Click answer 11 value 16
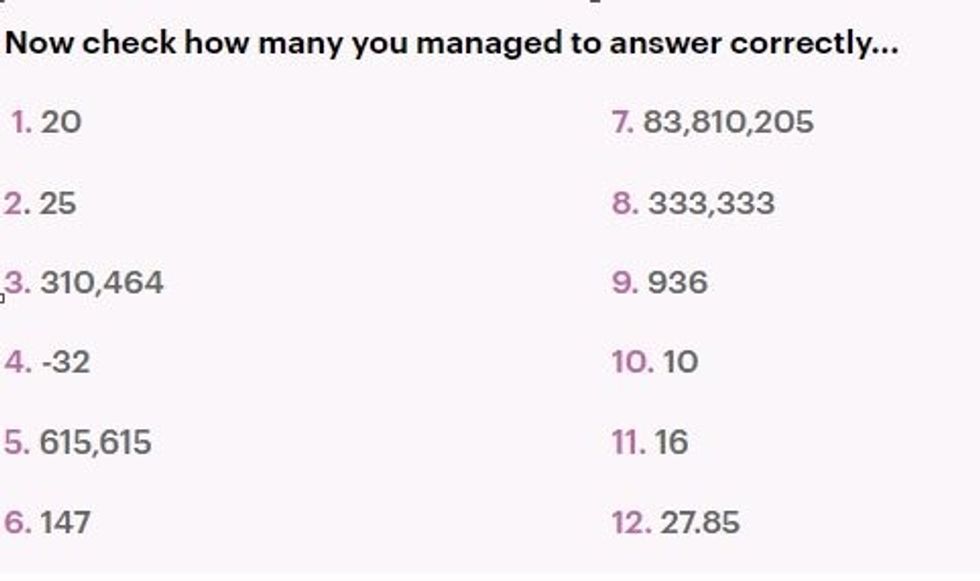980x581 pixels. click(x=671, y=442)
